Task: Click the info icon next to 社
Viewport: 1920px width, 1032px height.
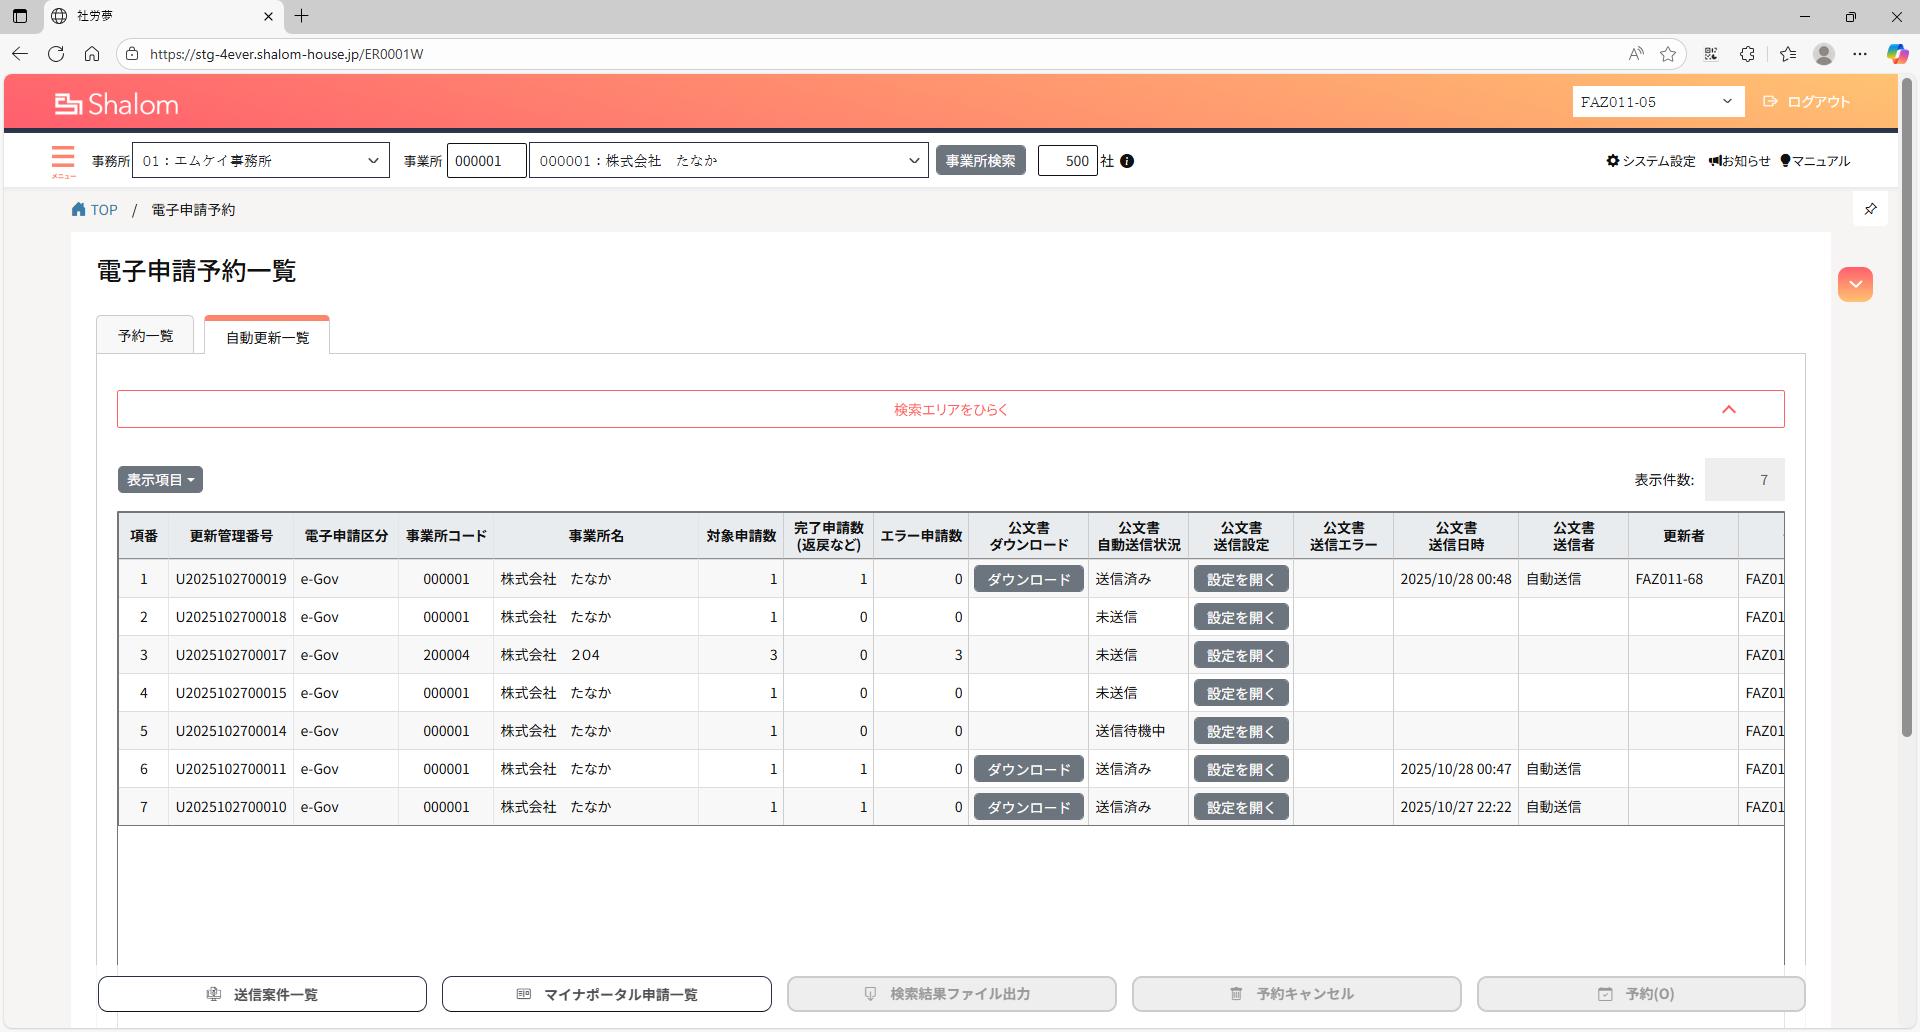Action: tap(1127, 161)
